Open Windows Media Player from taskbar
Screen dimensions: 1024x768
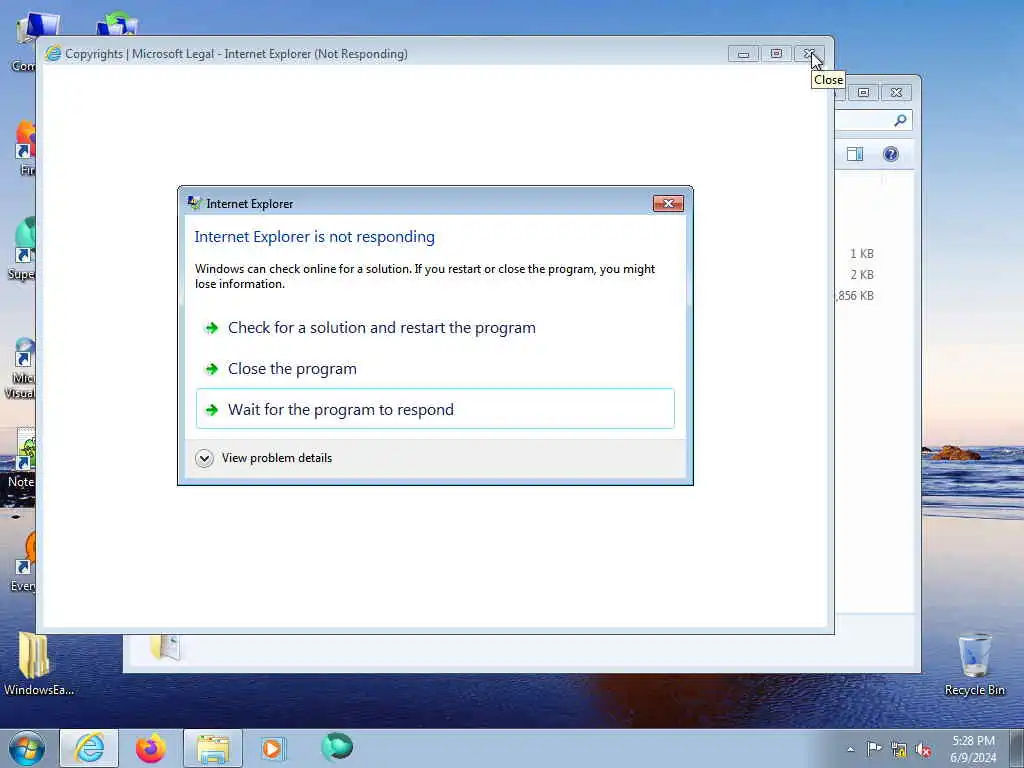[272, 748]
